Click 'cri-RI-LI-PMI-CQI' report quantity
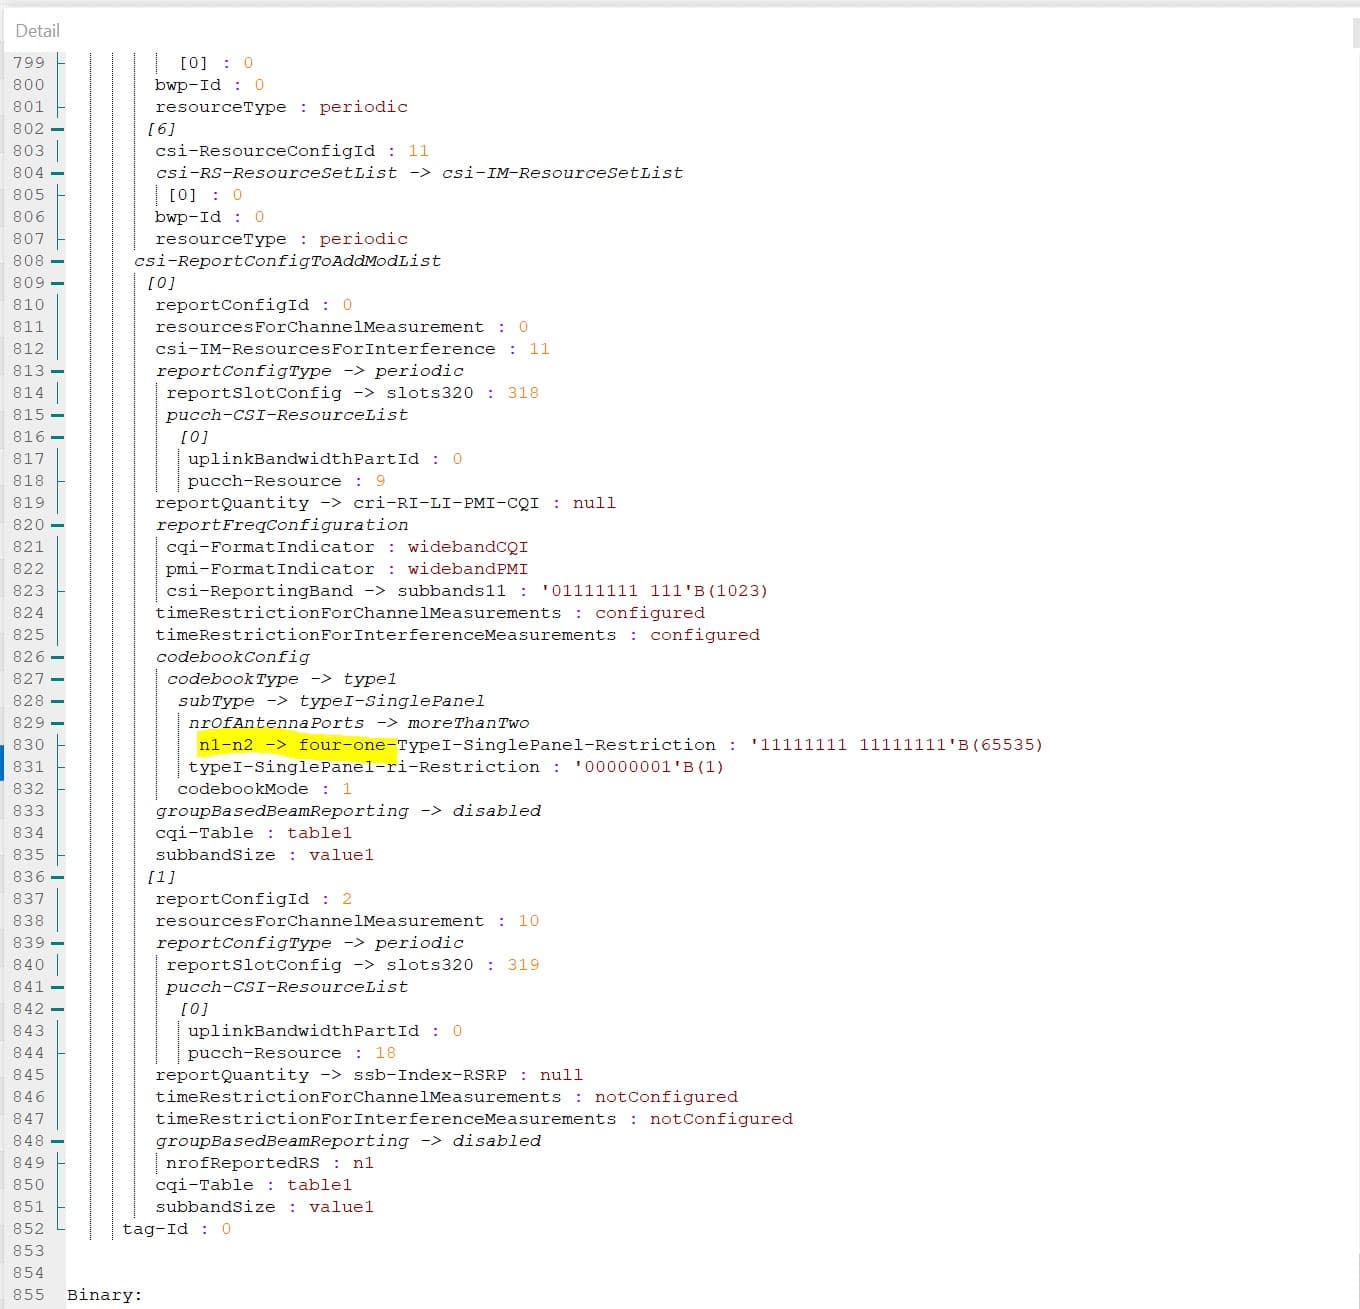Viewport: 1360px width, 1309px height. pyautogui.click(x=446, y=503)
